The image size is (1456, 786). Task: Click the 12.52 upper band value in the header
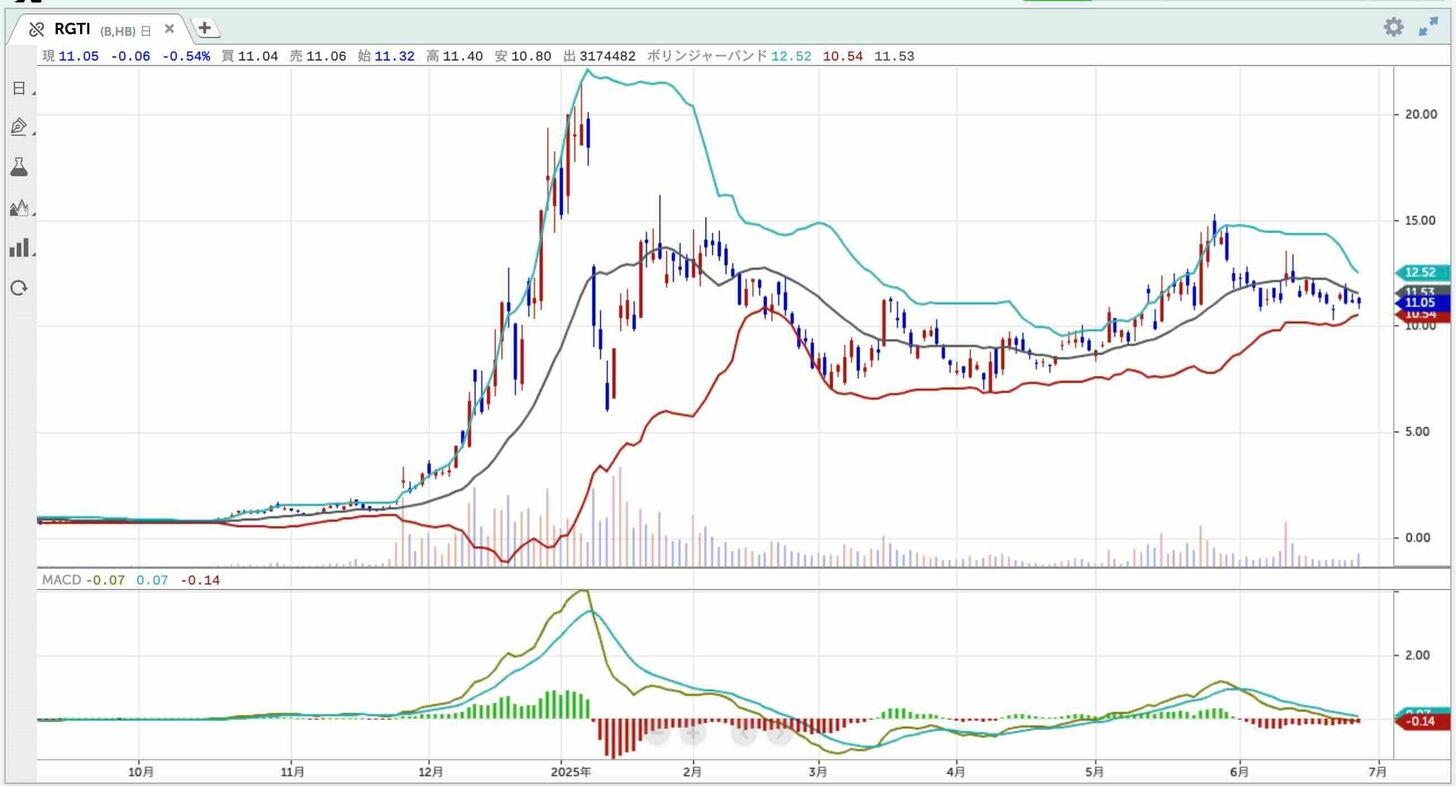coord(790,56)
